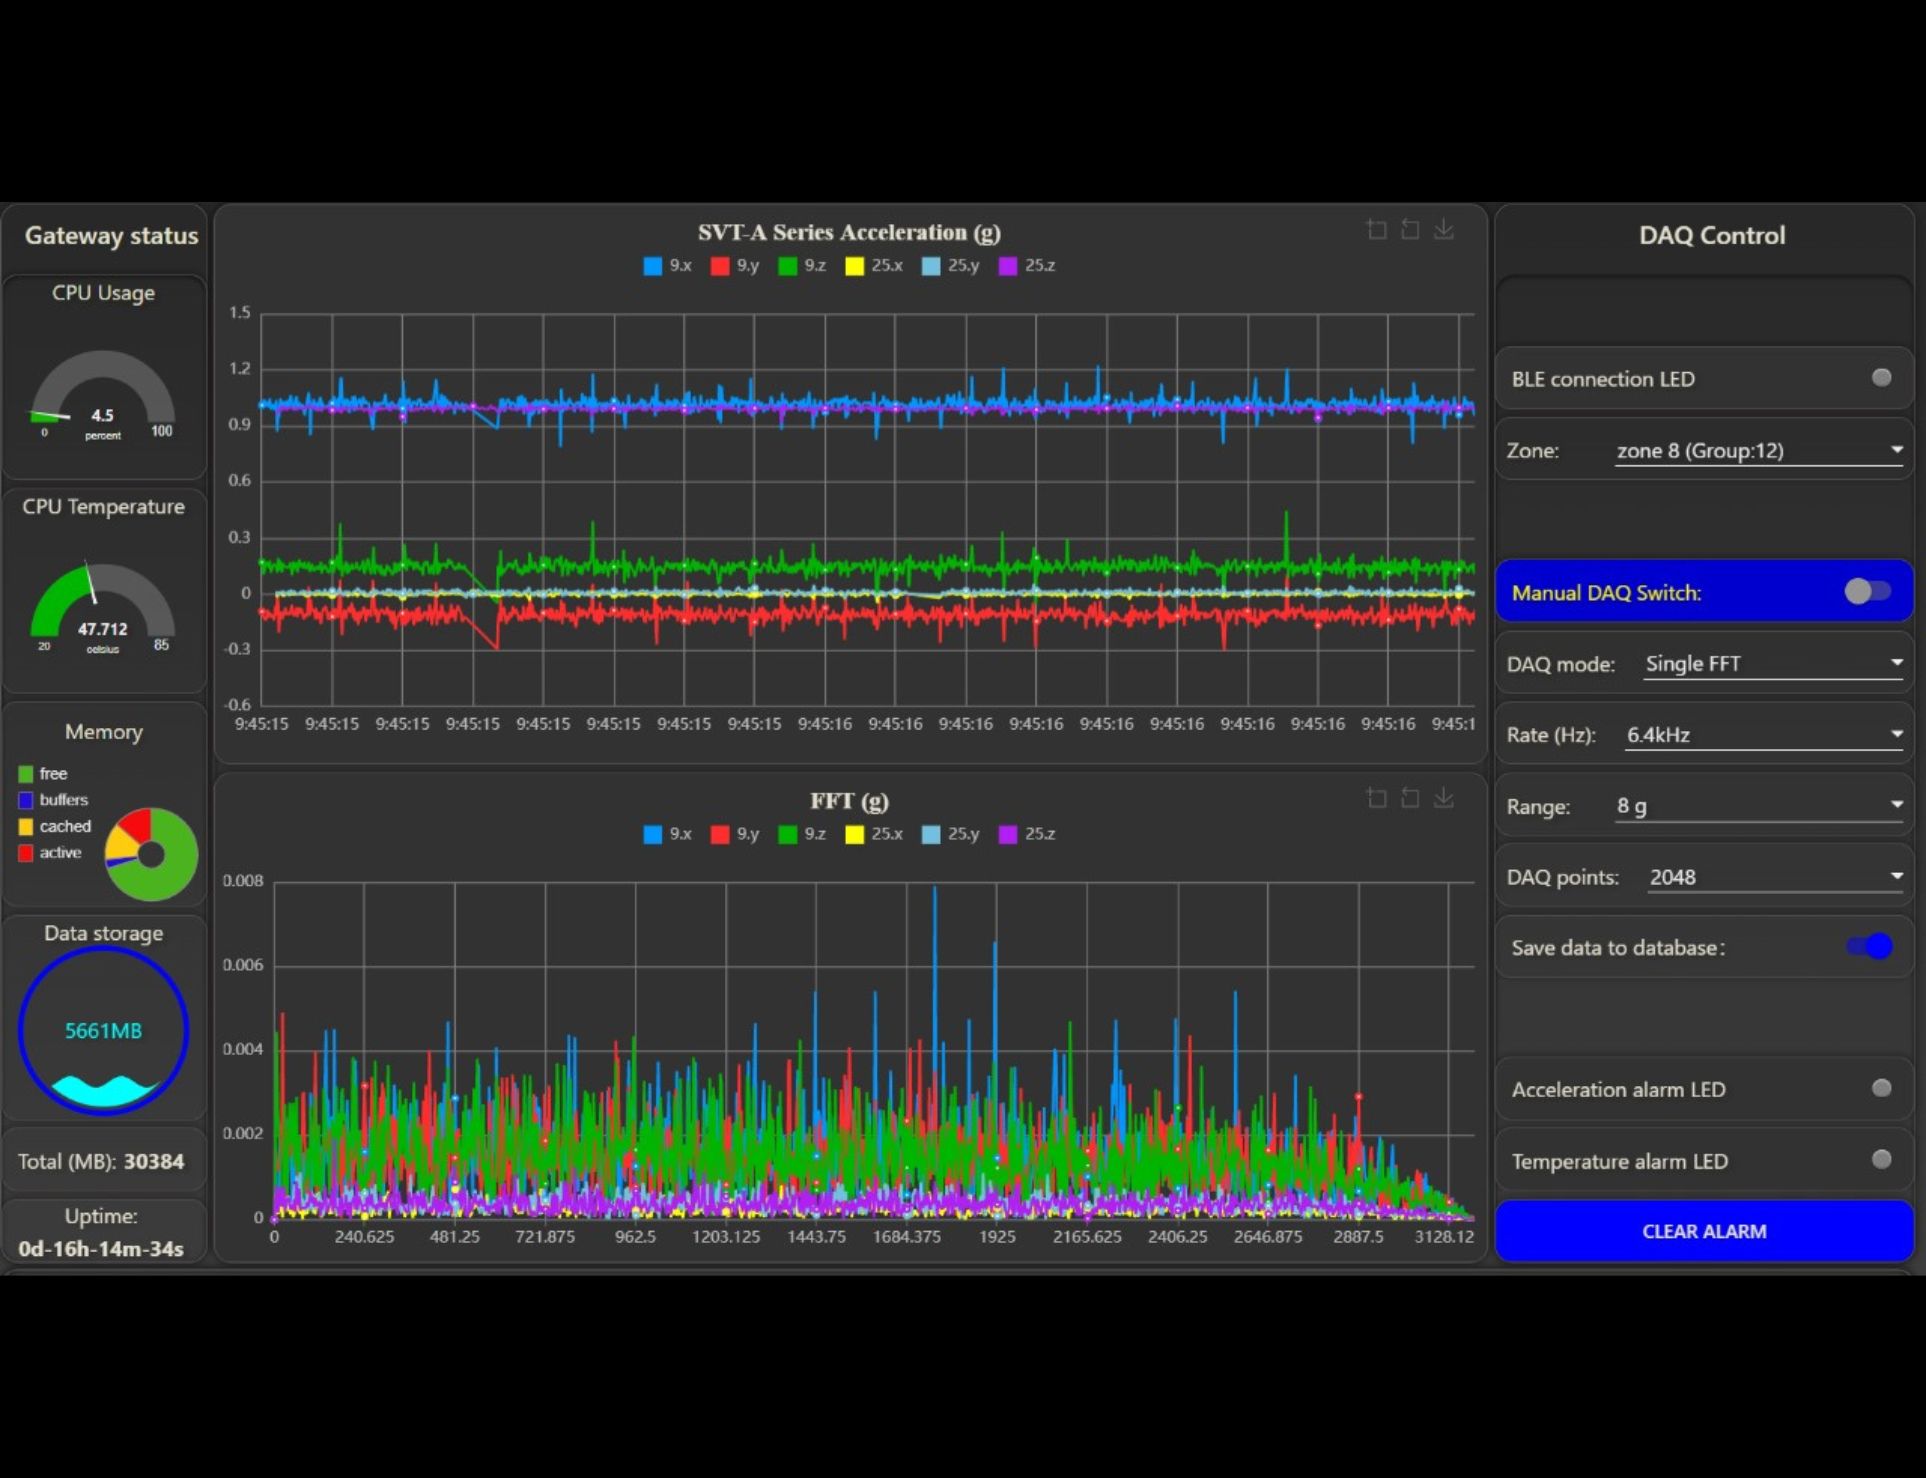The height and width of the screenshot is (1478, 1926).
Task: Click the CLEAR ALARM button
Action: click(x=1704, y=1231)
